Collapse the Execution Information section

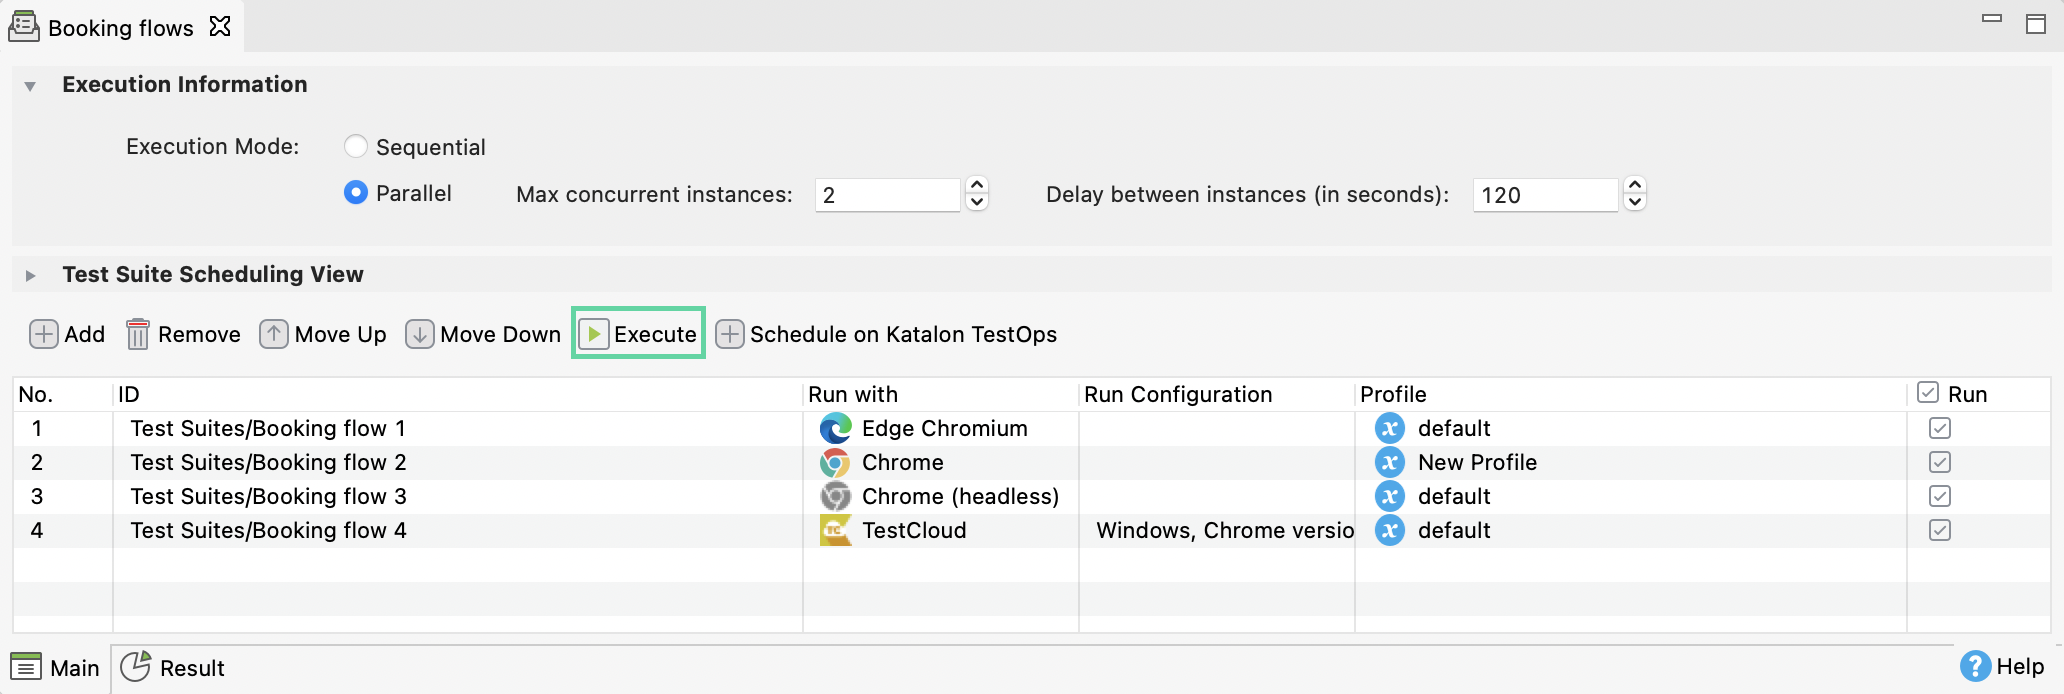point(30,86)
